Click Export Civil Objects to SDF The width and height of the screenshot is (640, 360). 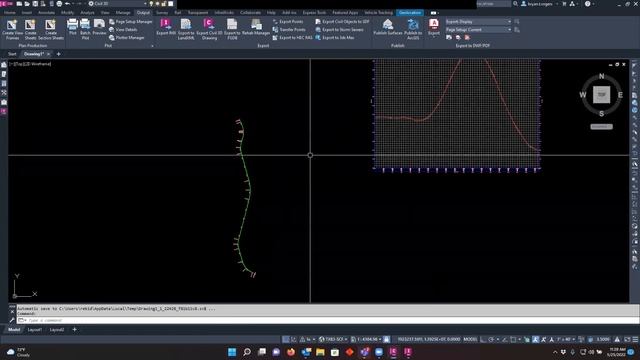pyautogui.click(x=342, y=22)
